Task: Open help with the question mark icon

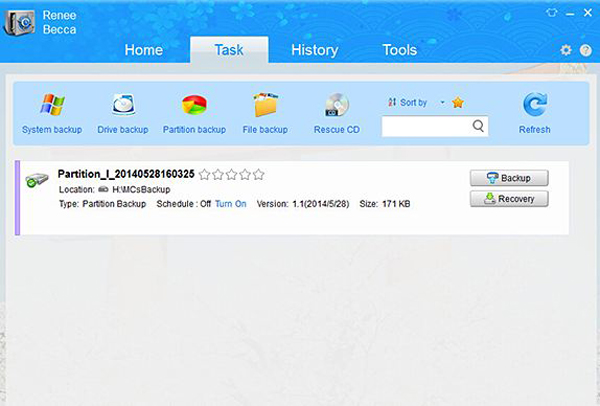Action: [585, 50]
